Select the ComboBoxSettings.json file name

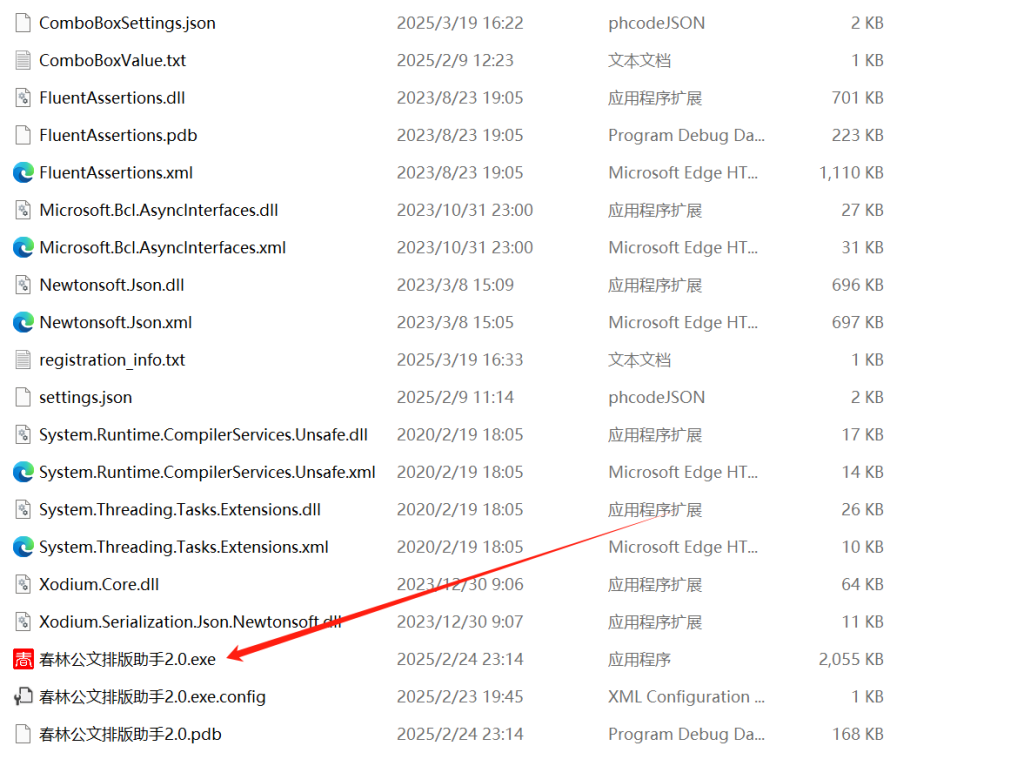point(127,23)
